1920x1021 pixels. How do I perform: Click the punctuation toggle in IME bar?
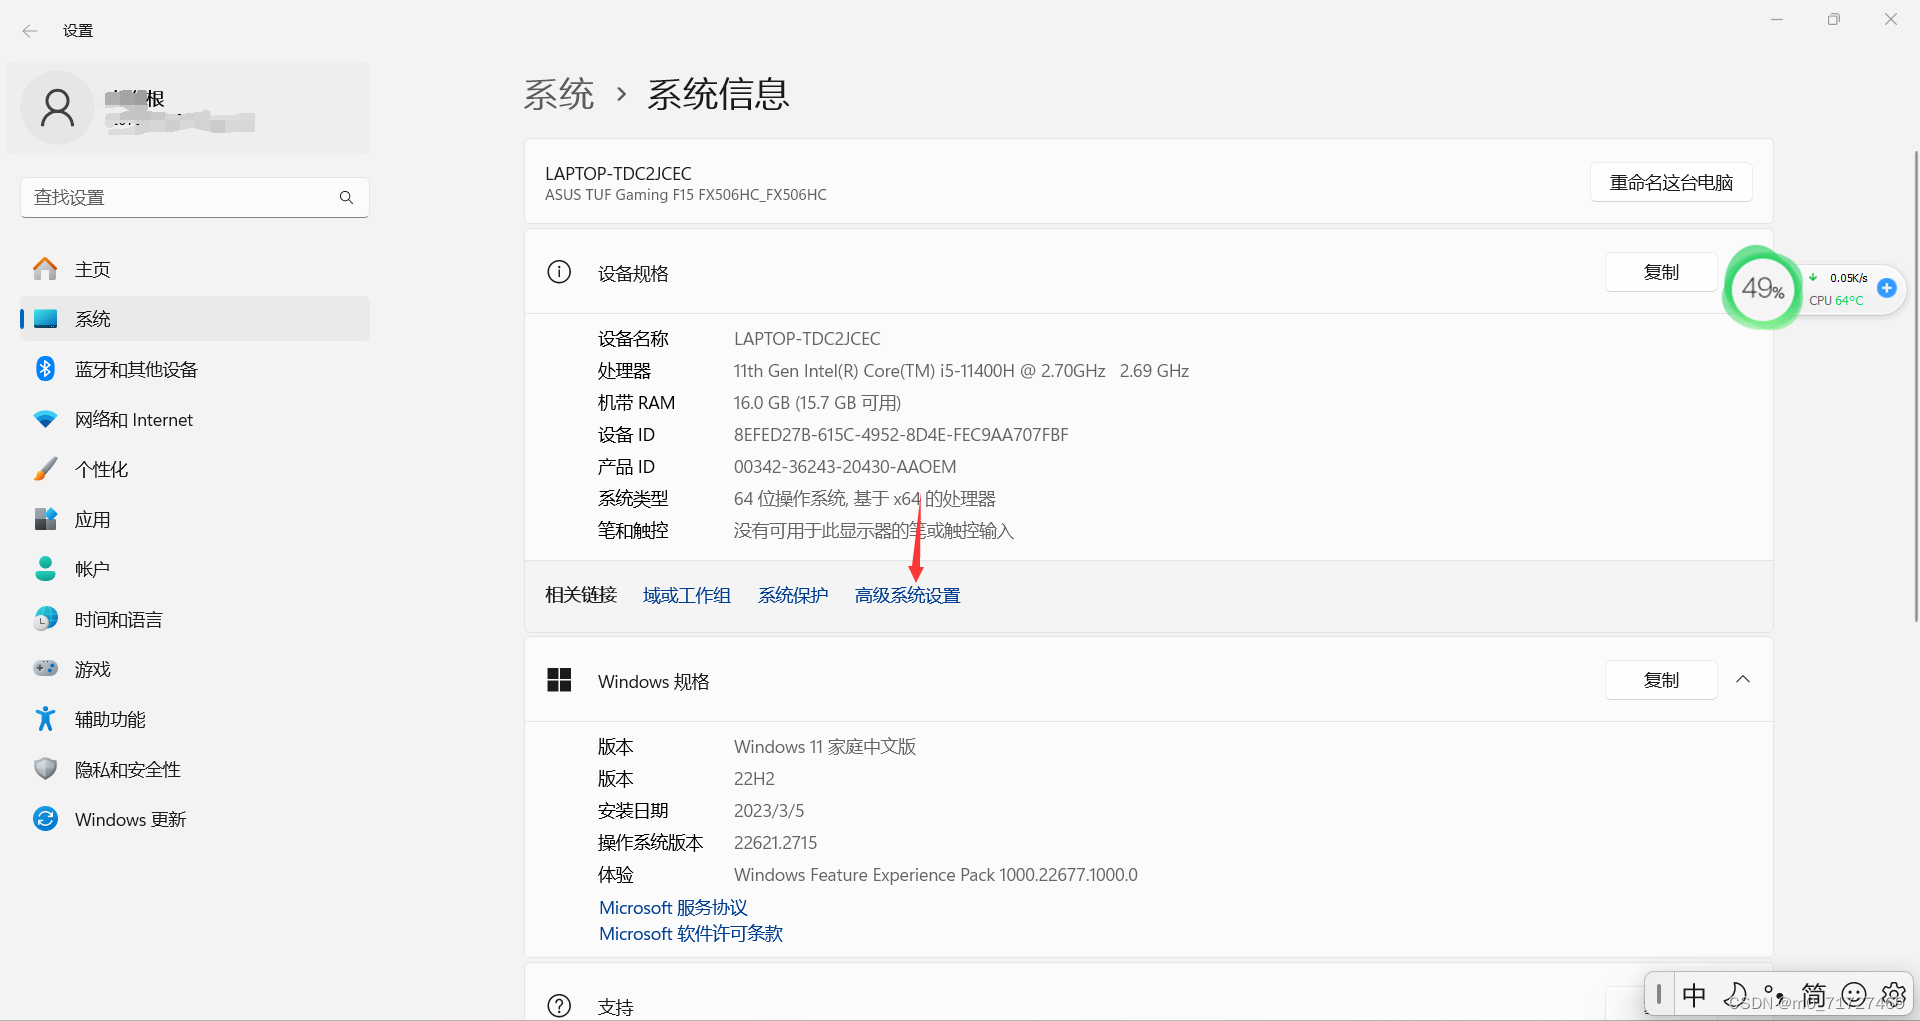pos(1775,995)
